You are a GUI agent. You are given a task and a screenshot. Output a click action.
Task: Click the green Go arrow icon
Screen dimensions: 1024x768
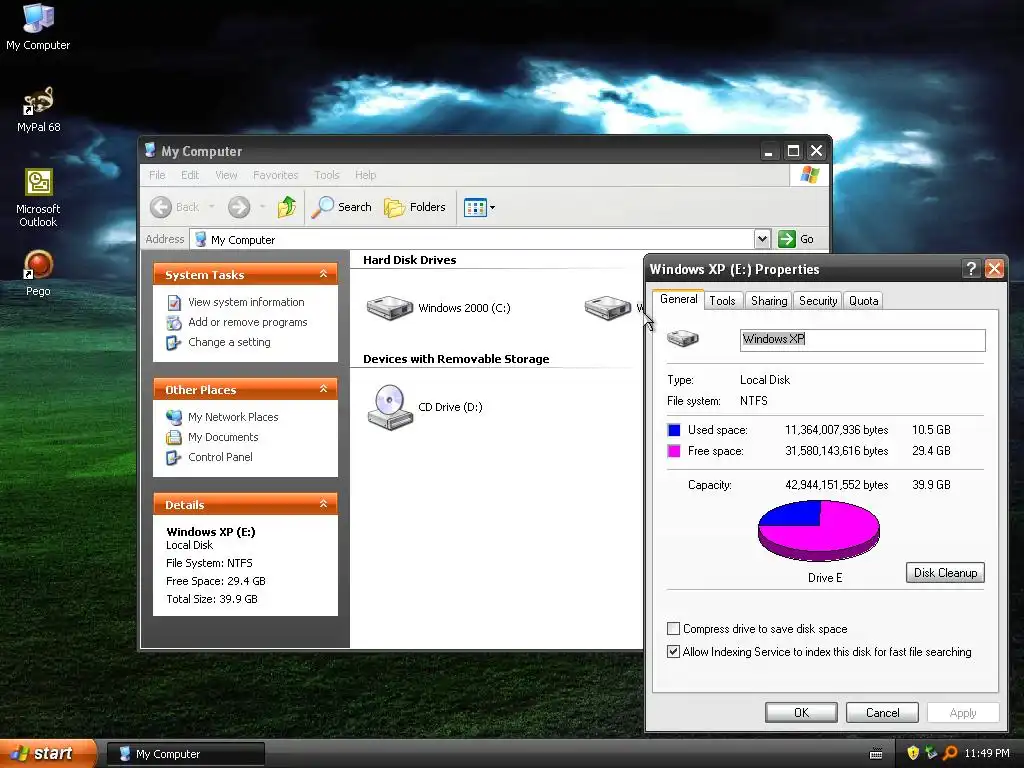coord(786,239)
